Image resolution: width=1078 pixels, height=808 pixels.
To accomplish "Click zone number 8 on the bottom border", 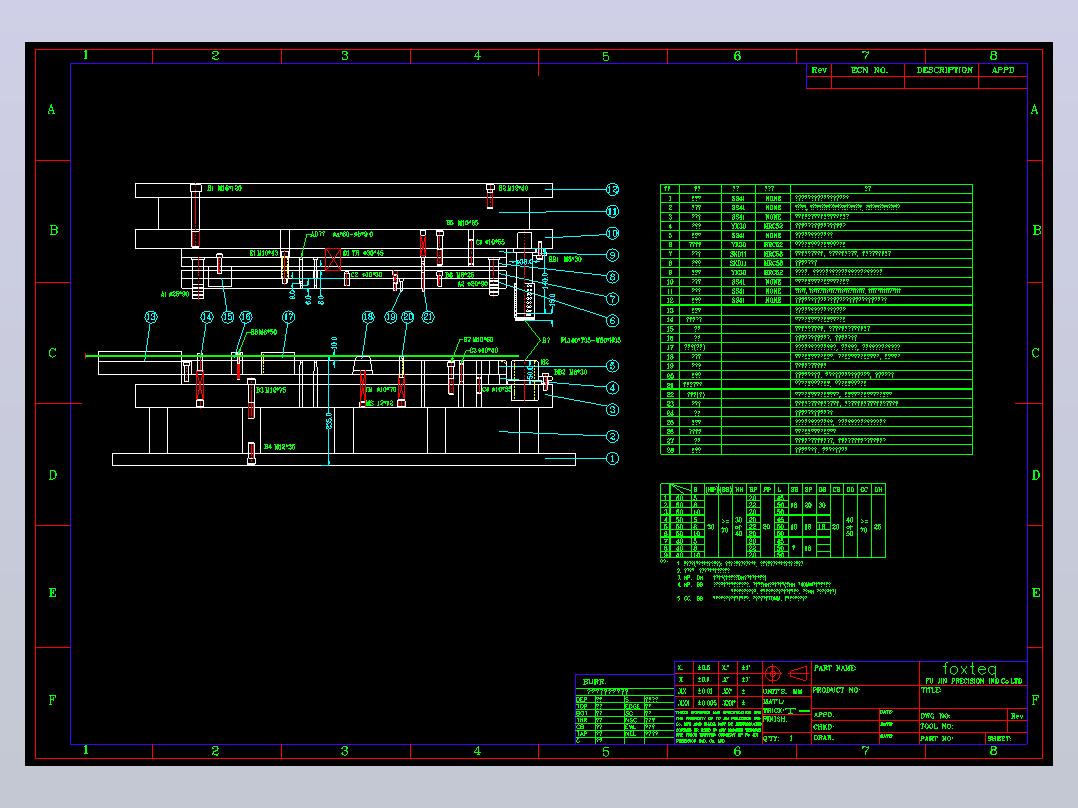I will pos(993,751).
